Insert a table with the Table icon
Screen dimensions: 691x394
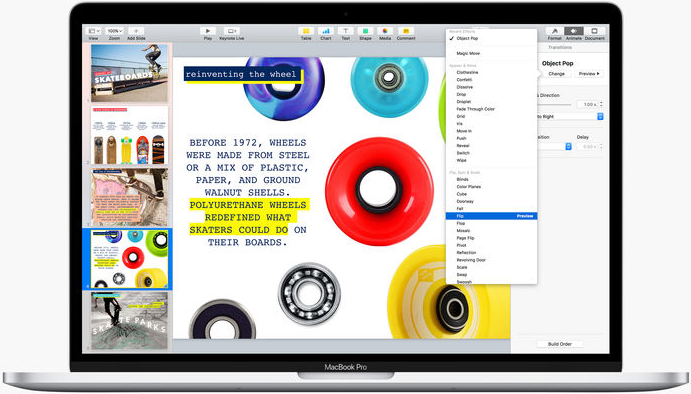306,31
